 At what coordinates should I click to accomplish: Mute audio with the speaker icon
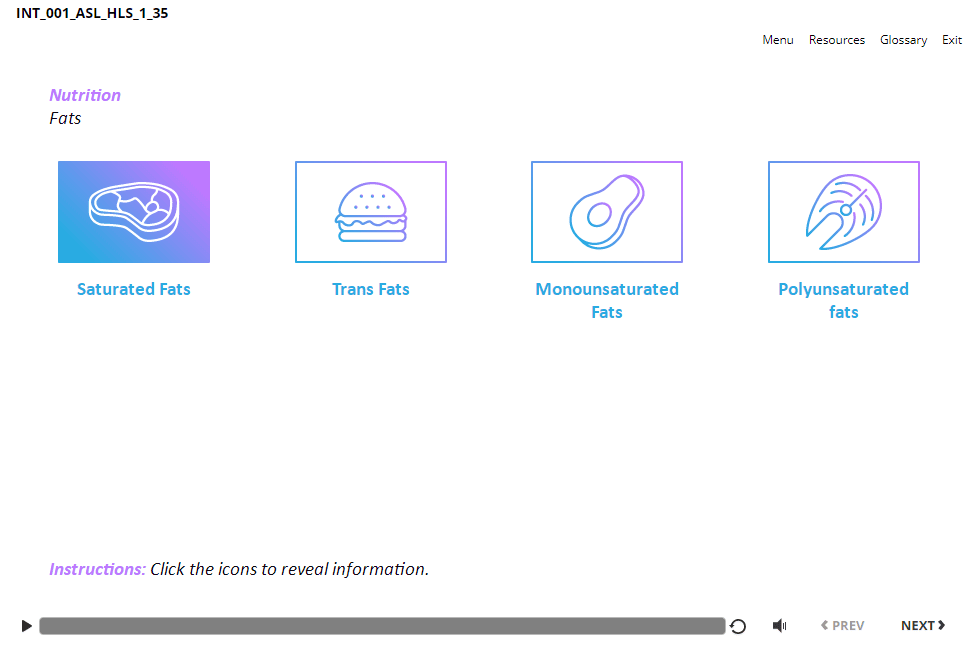point(779,626)
